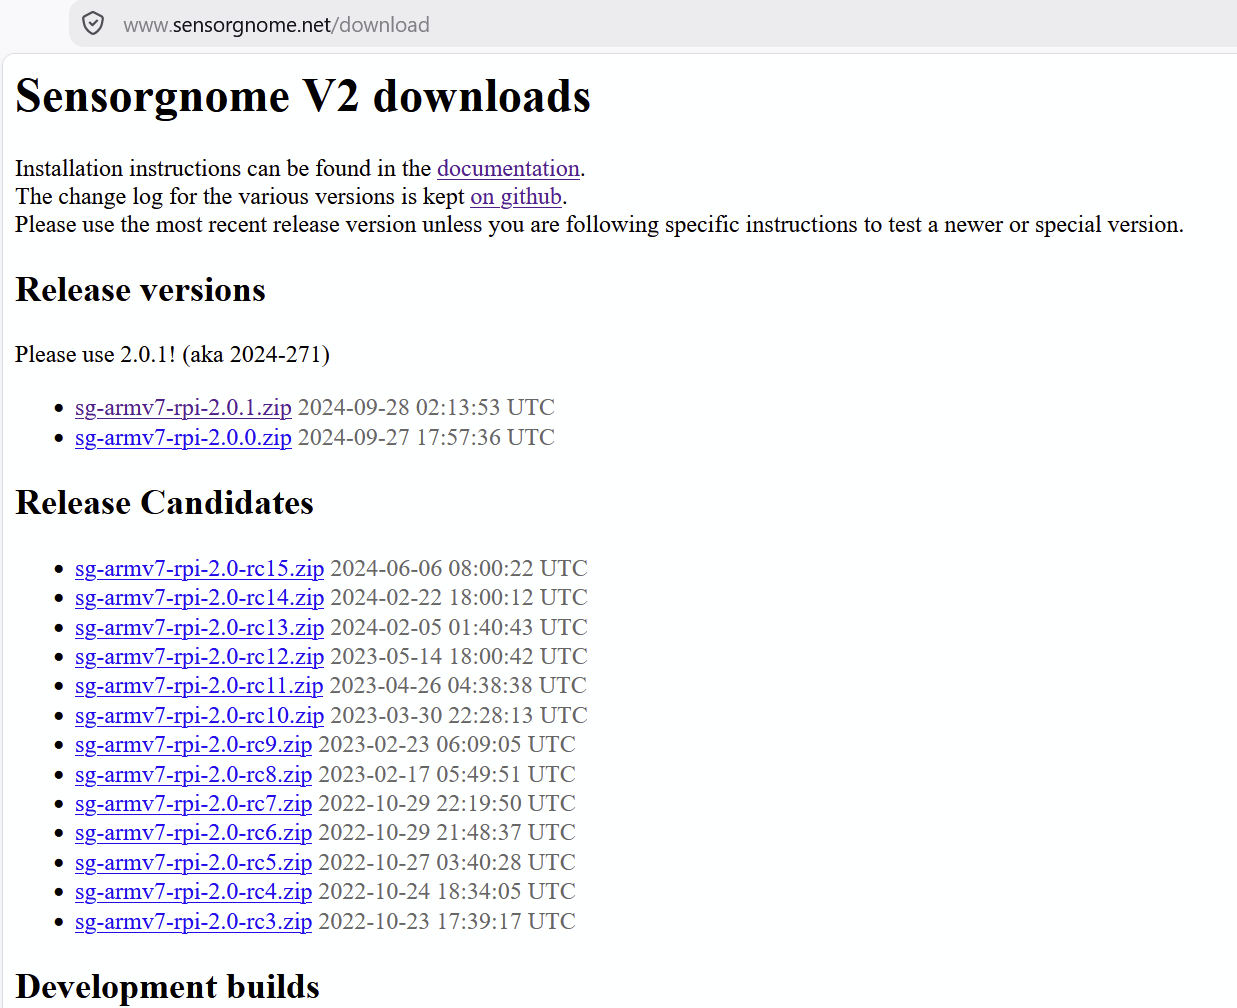Image resolution: width=1237 pixels, height=1008 pixels.
Task: Download sg-armv7-rpi-2.0-rc11.zip
Action: 199,685
